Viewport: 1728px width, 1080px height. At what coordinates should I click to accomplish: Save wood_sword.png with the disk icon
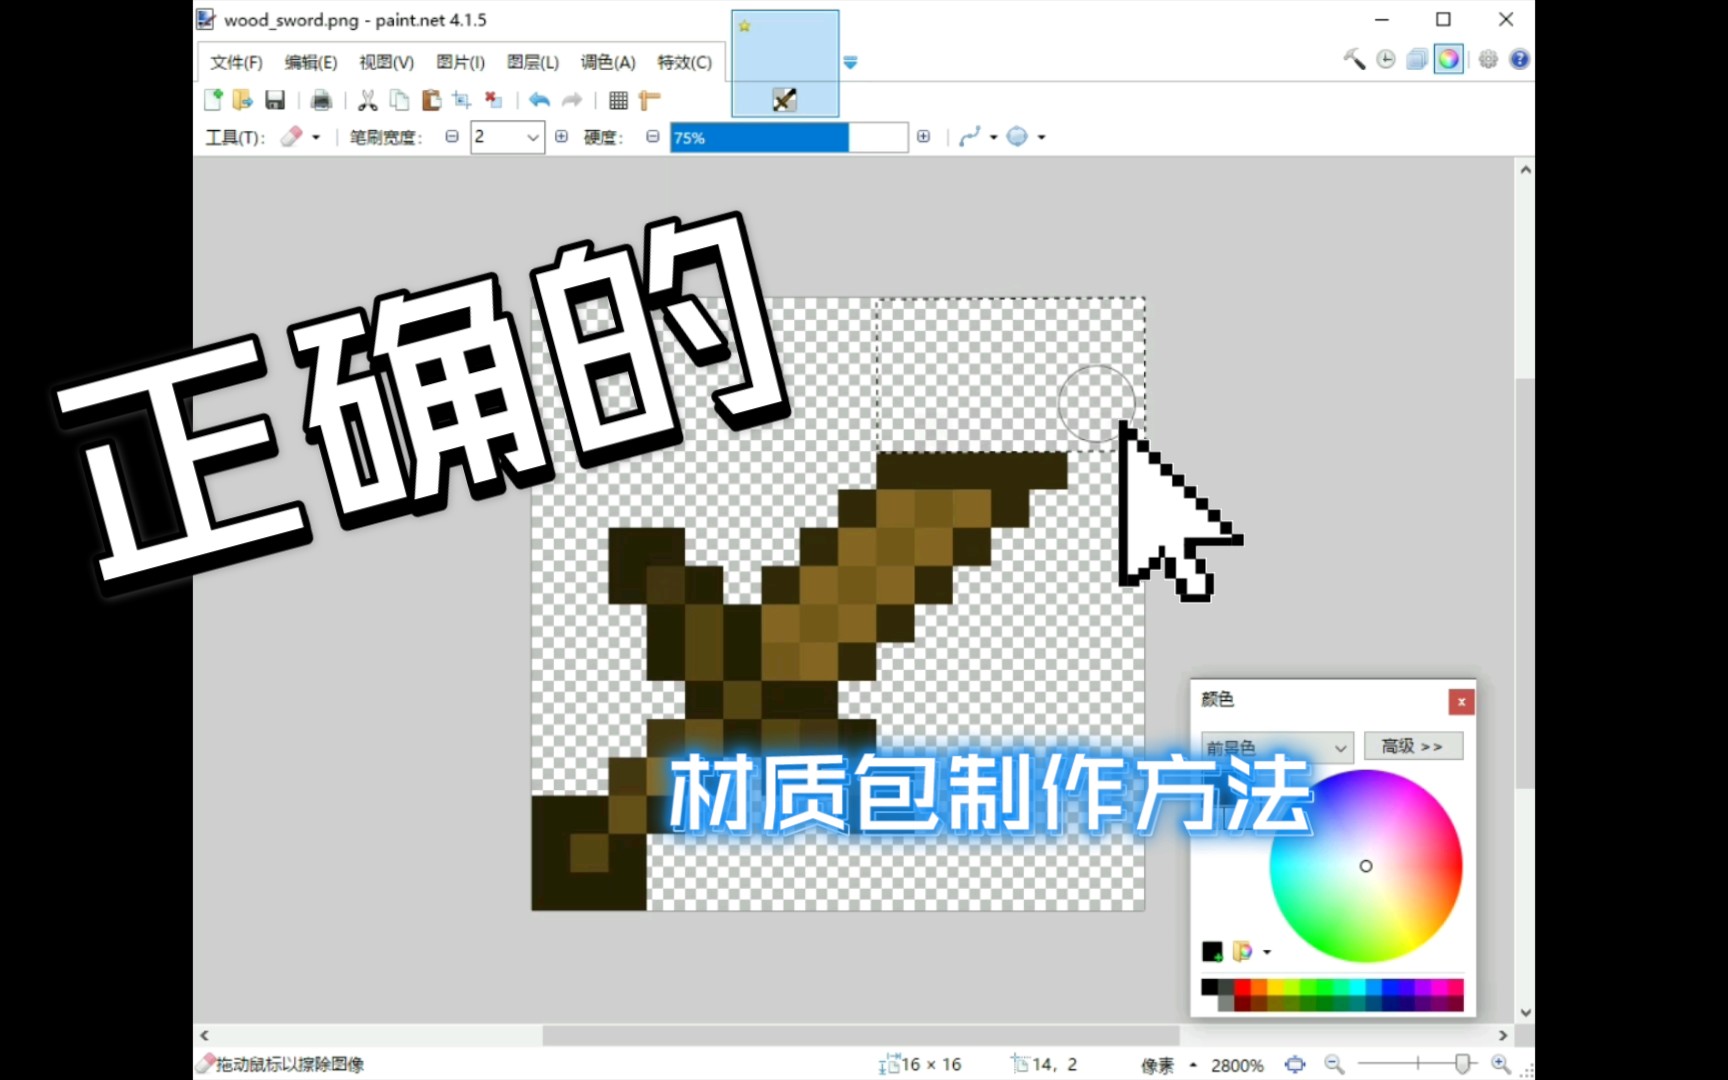(275, 99)
